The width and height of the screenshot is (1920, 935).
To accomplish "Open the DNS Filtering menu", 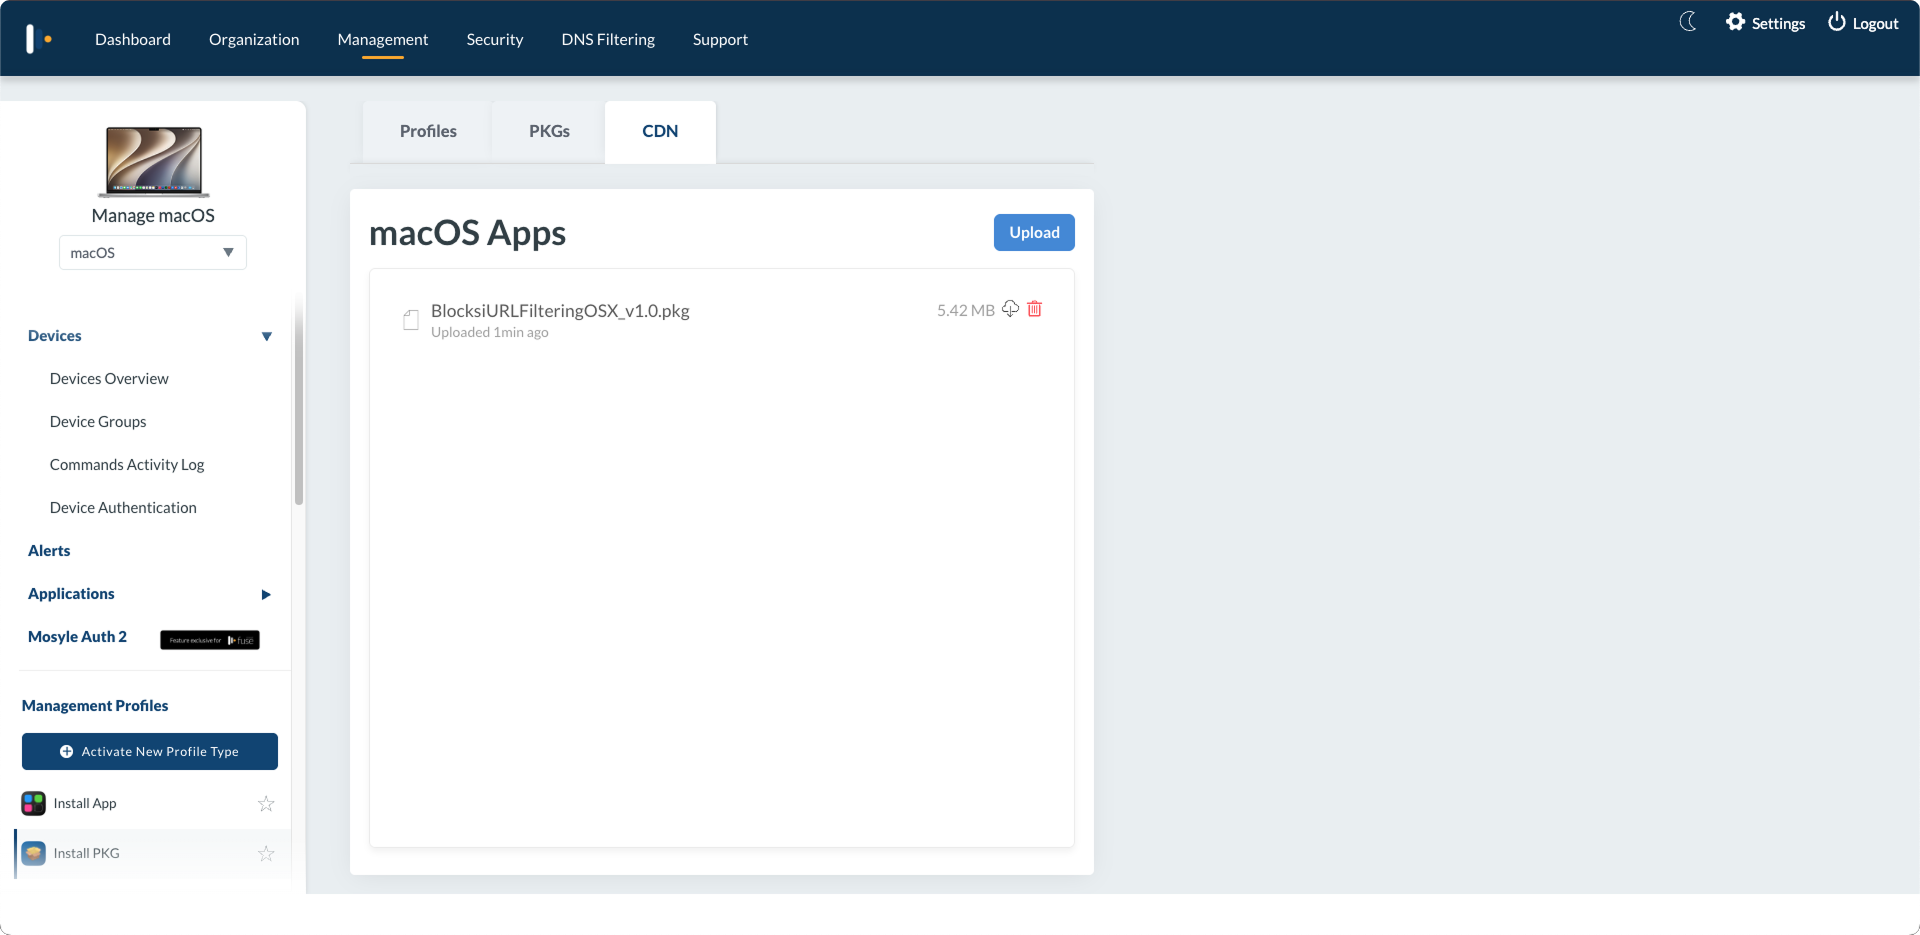I will pyautogui.click(x=608, y=40).
